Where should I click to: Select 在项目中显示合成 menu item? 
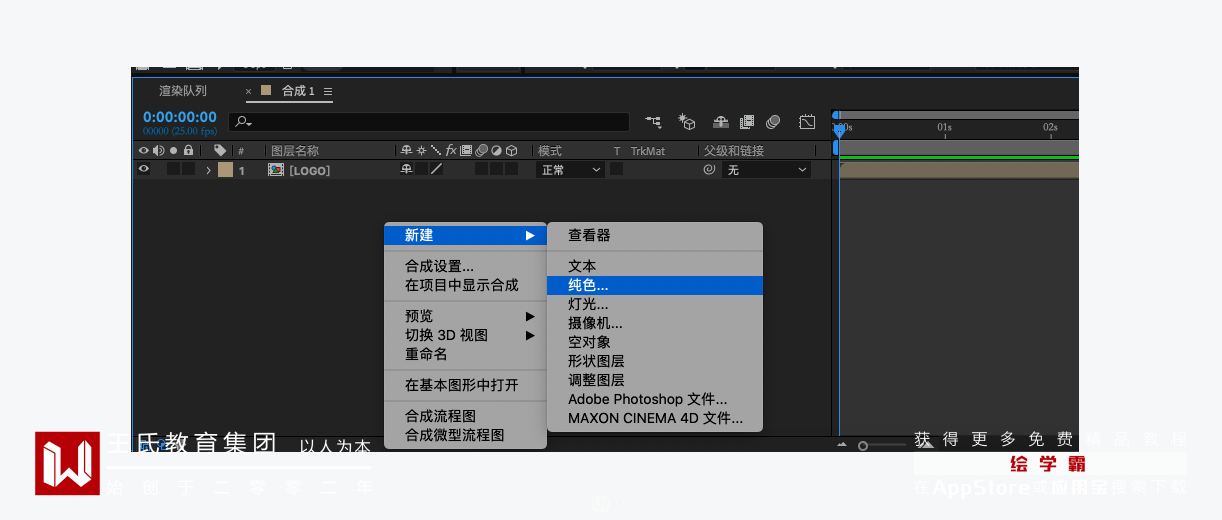[x=465, y=285]
